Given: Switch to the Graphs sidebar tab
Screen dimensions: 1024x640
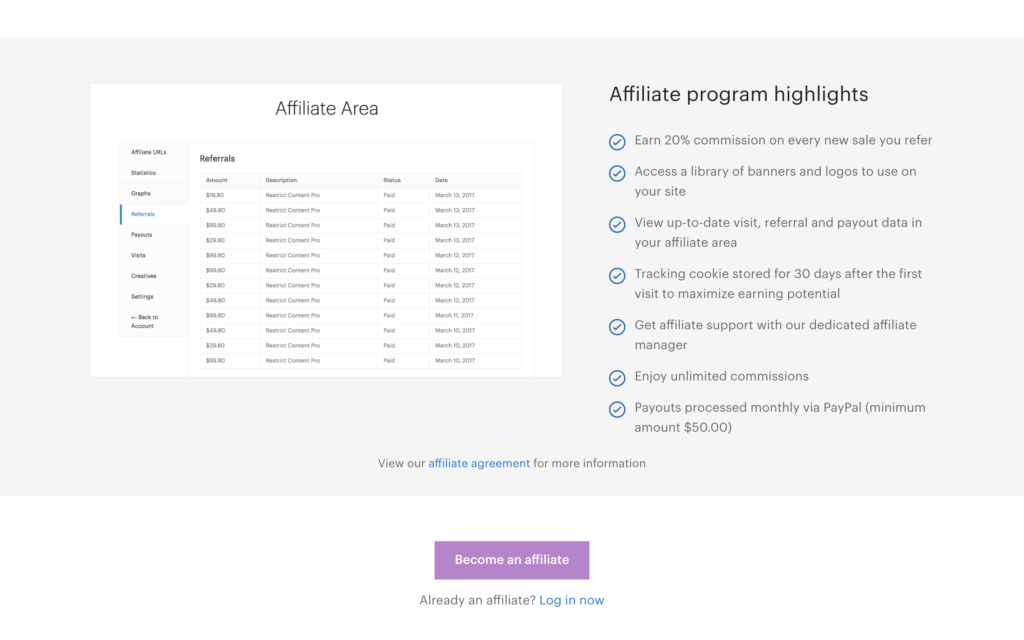Looking at the screenshot, I should 141,193.
